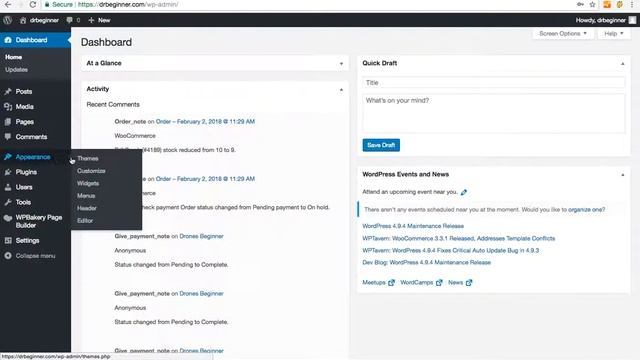Screen dimensions: 640x360
Task: Click the Dashboard gauge icon in sidebar
Action: 8,40
